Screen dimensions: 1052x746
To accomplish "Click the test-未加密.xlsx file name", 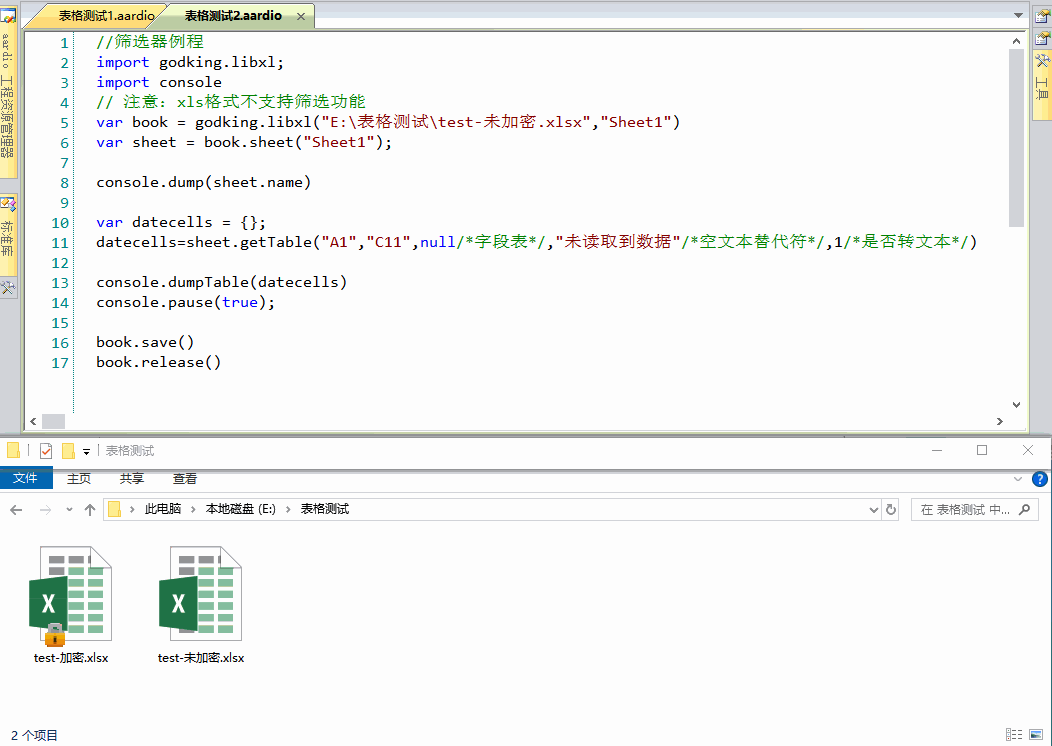I will [x=201, y=658].
